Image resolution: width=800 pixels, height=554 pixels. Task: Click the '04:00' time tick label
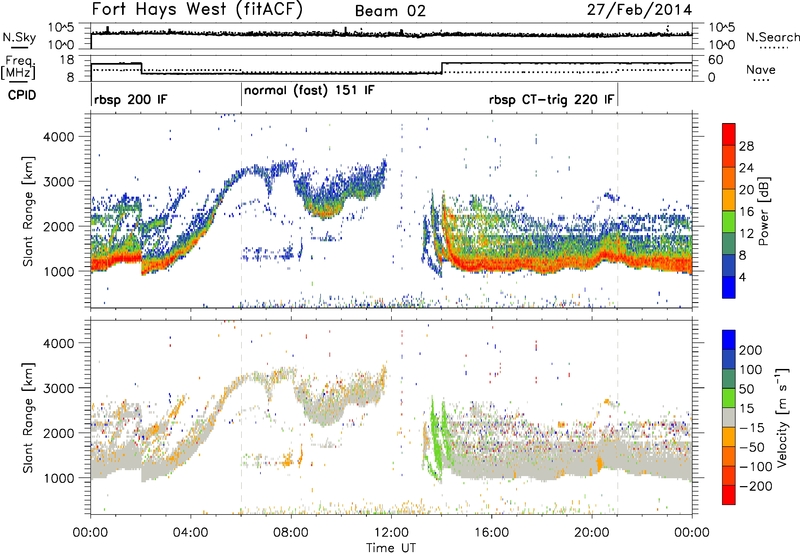click(x=190, y=533)
